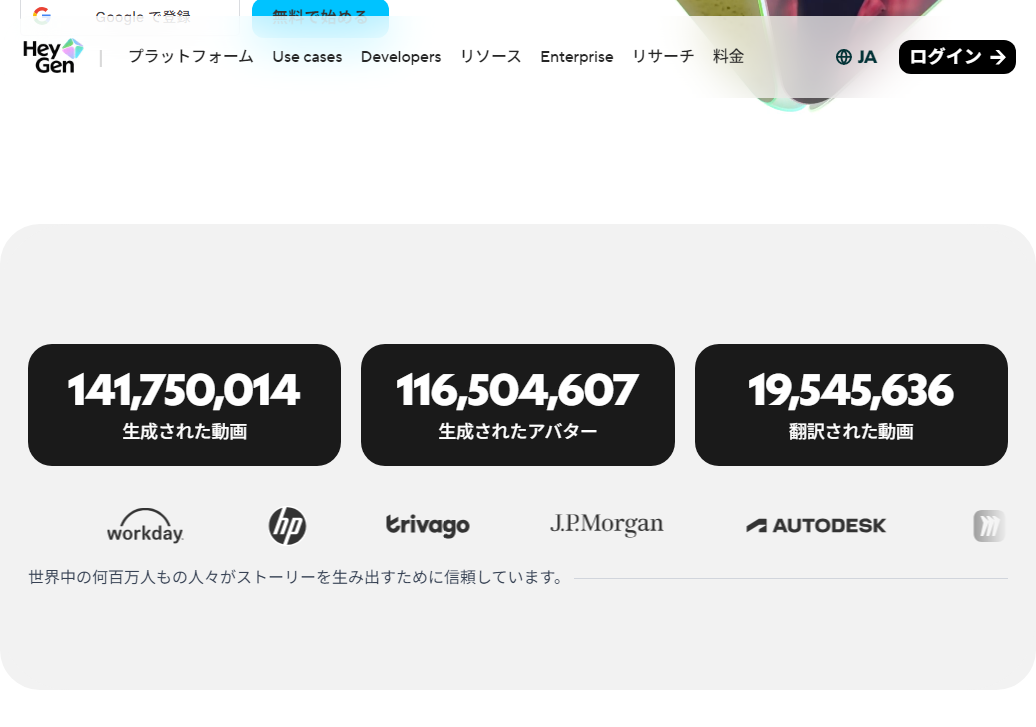
Task: Open the Developers menu
Action: (401, 57)
